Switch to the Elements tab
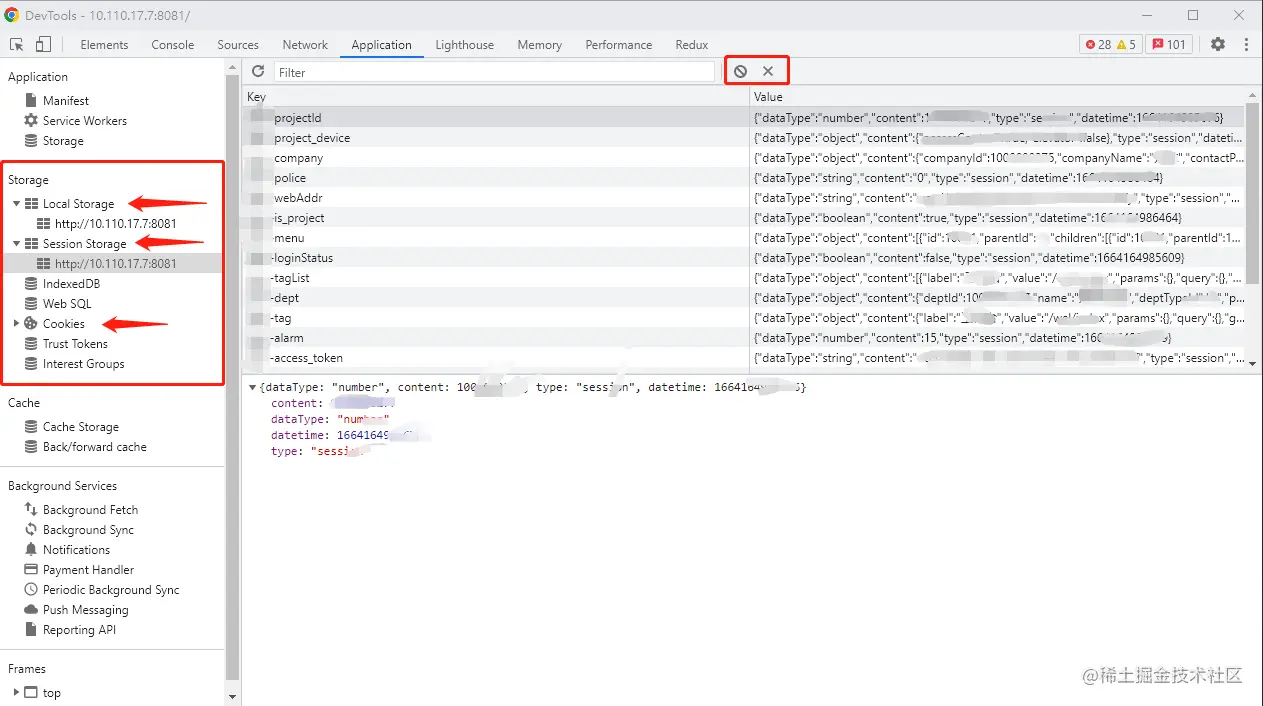1263x706 pixels. (x=104, y=45)
